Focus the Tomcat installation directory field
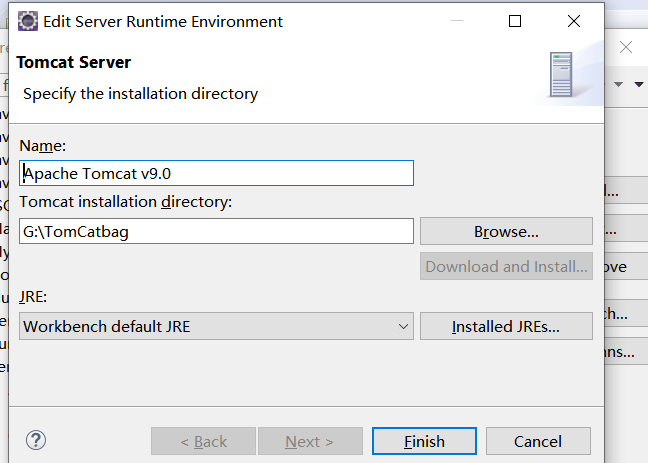This screenshot has width=648, height=463. click(216, 231)
